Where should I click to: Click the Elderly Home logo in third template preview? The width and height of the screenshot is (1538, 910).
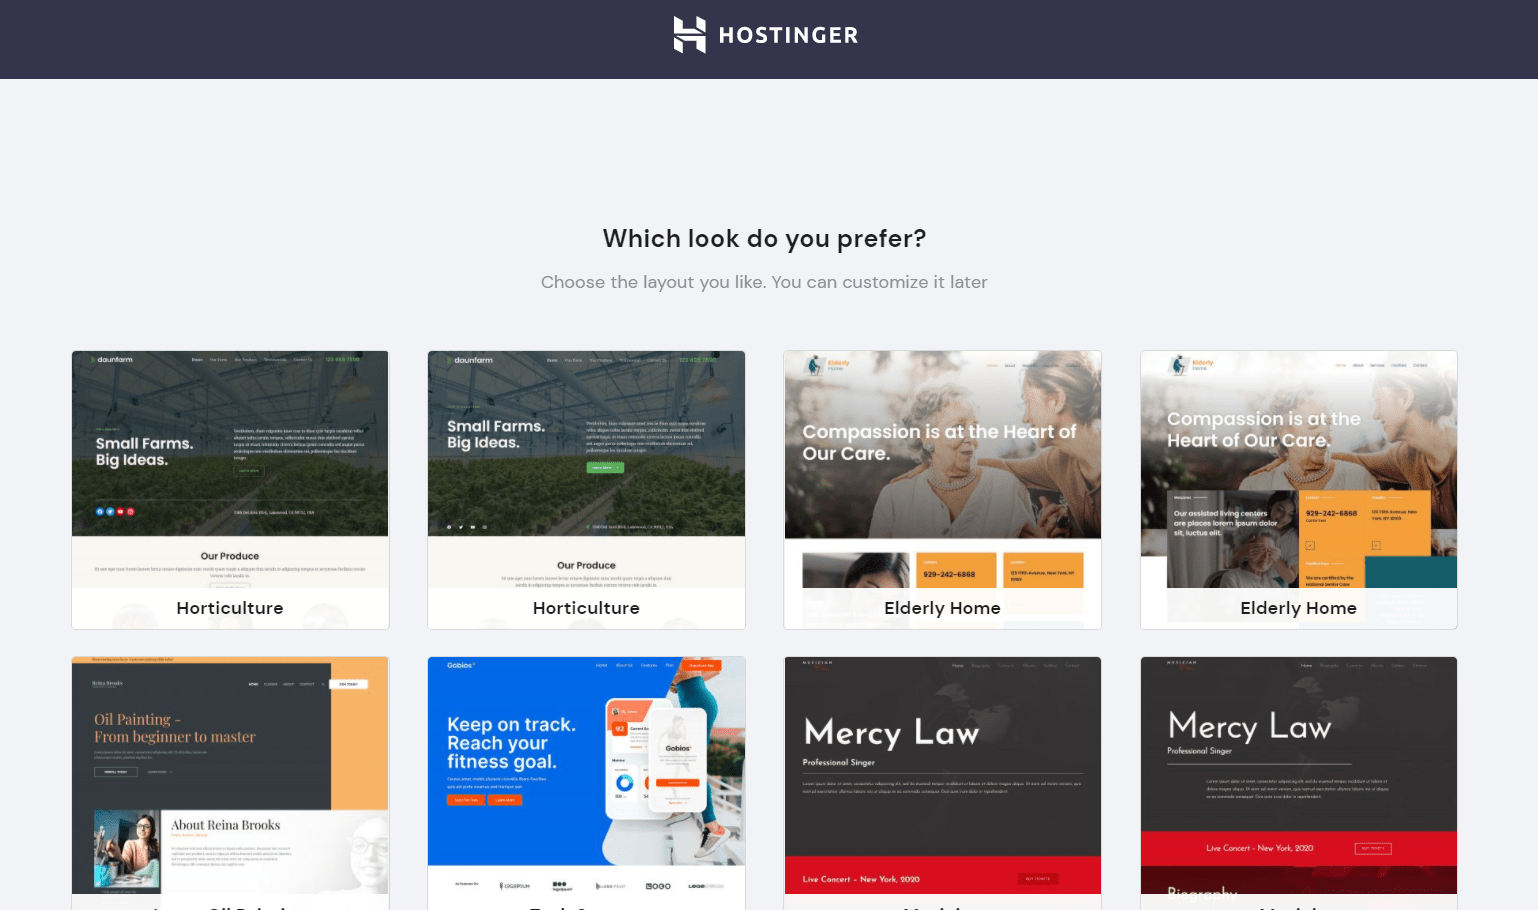[829, 365]
